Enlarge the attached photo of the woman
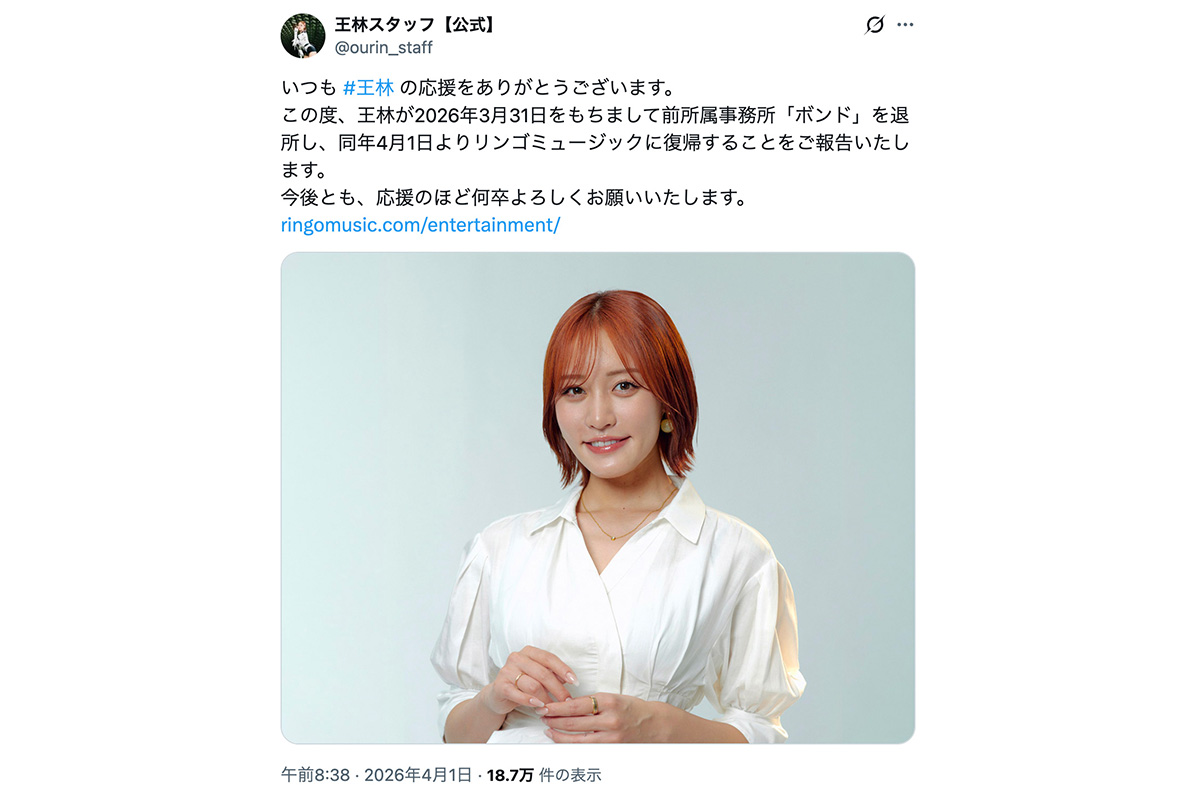The image size is (1200, 800). (598, 498)
